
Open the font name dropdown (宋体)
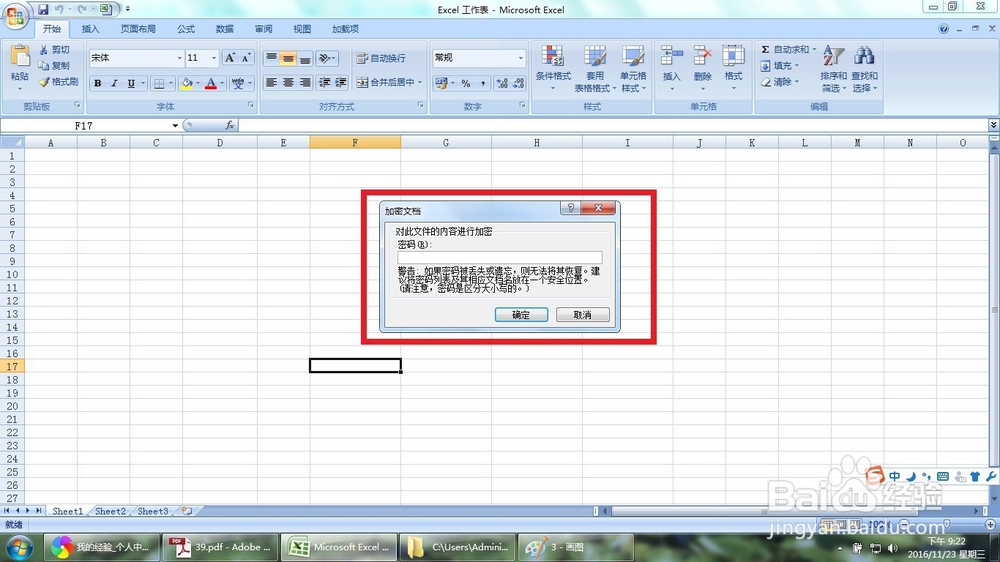(179, 58)
